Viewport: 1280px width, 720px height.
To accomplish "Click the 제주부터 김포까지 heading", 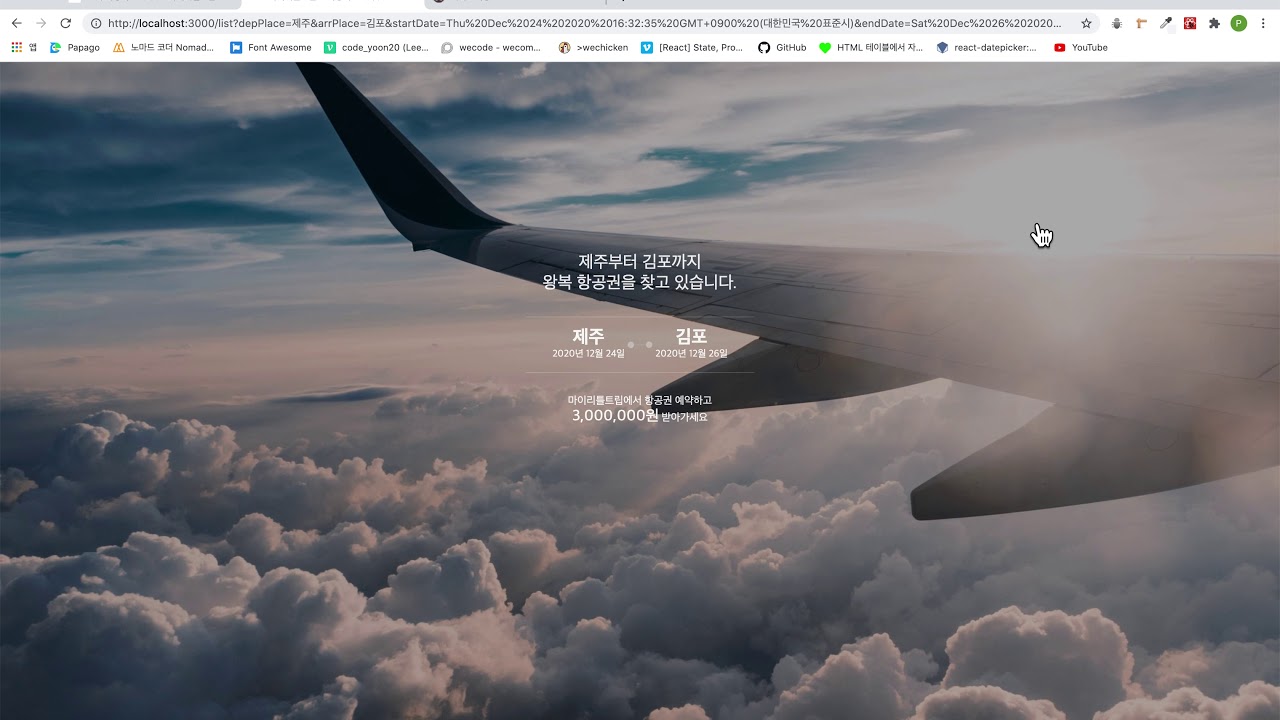I will (640, 261).
